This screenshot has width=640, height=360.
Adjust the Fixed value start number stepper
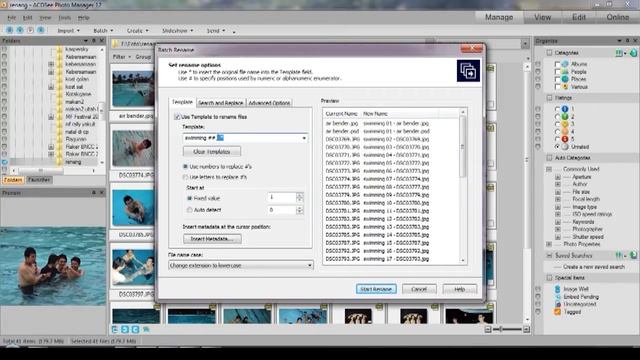click(300, 198)
